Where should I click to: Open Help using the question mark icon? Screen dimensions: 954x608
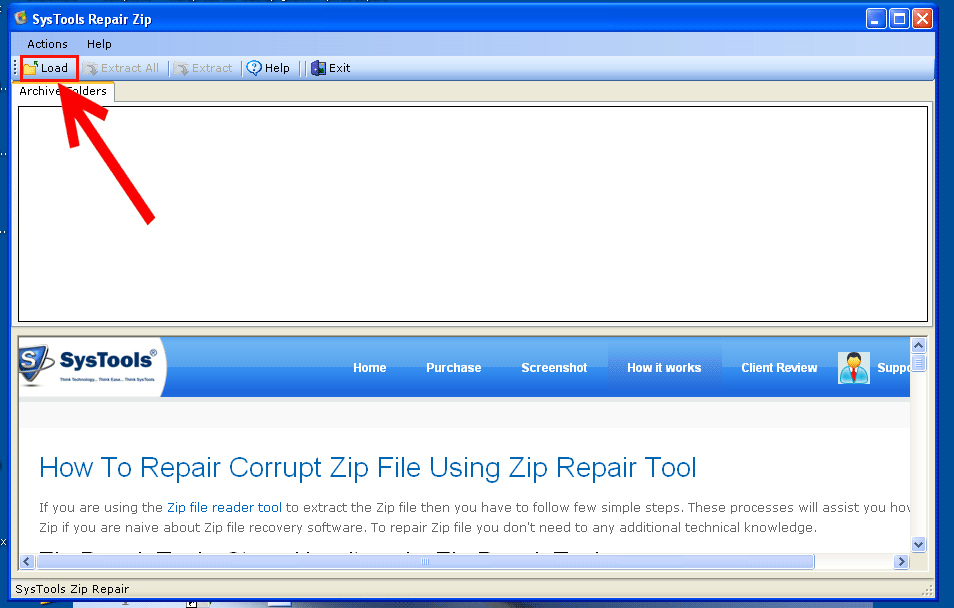pyautogui.click(x=254, y=67)
